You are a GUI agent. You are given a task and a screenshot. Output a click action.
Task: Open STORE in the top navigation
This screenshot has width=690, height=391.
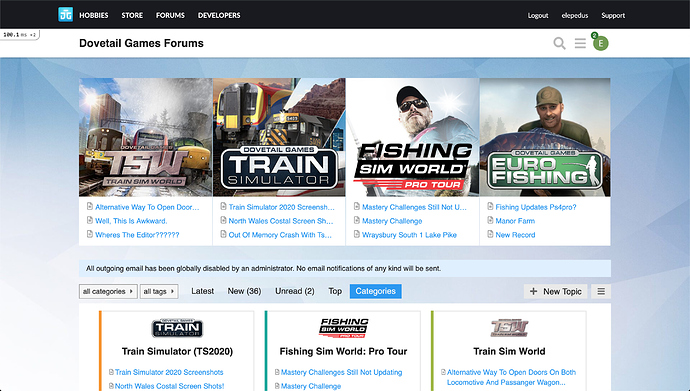132,15
